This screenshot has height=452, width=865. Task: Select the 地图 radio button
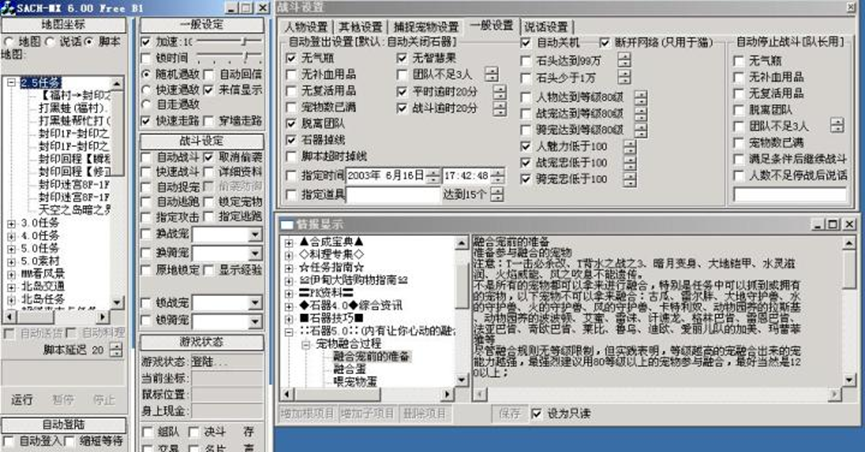[8, 42]
